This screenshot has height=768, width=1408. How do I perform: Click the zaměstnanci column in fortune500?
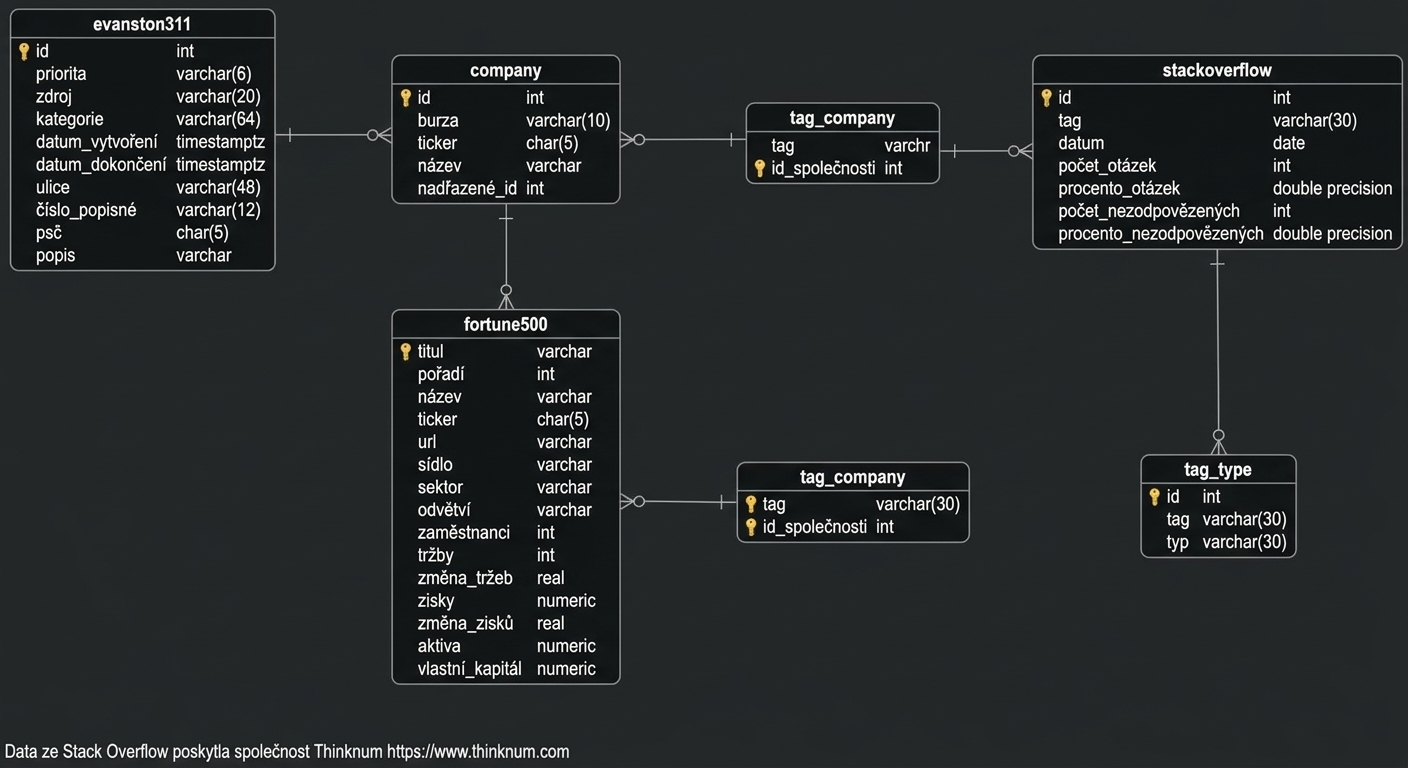tap(464, 533)
